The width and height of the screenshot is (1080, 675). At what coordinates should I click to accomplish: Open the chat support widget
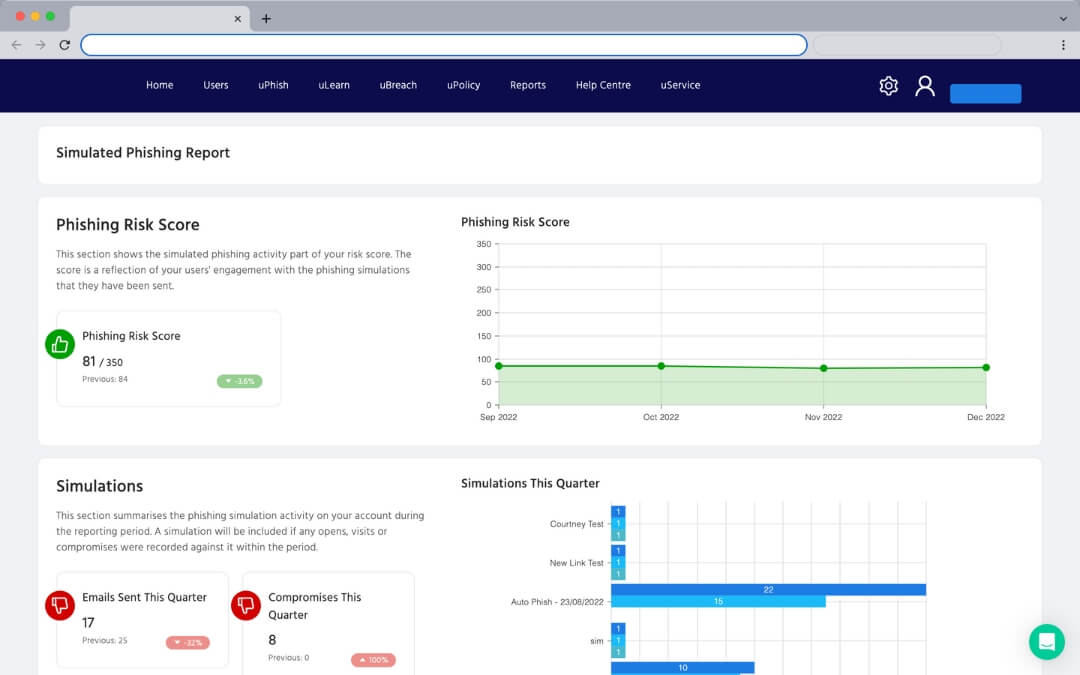(x=1046, y=641)
